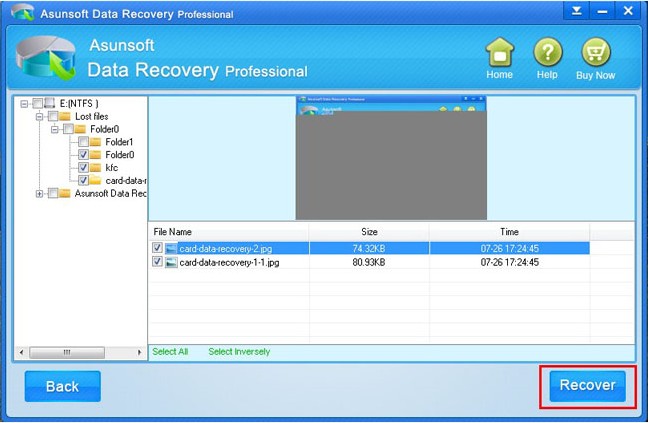Image resolution: width=648 pixels, height=423 pixels.
Task: Click the card-data-recovery-1-1.jpg image file icon
Action: point(171,262)
